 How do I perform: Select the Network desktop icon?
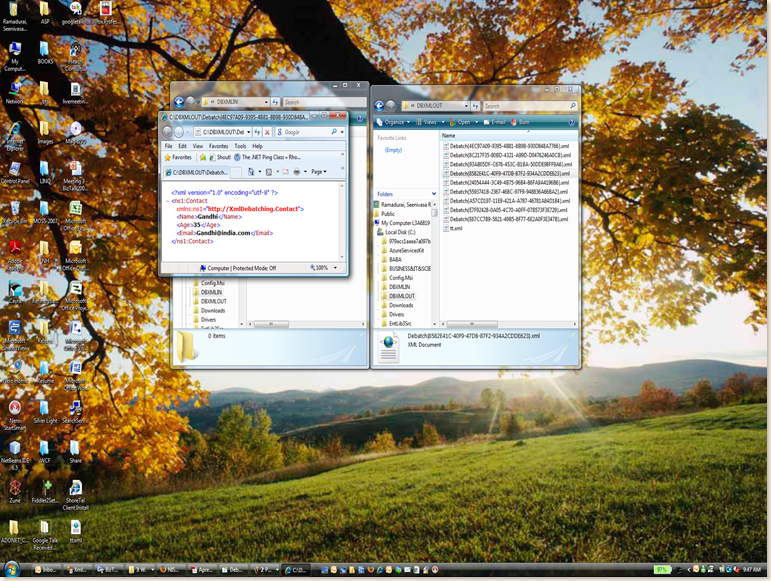[15, 93]
